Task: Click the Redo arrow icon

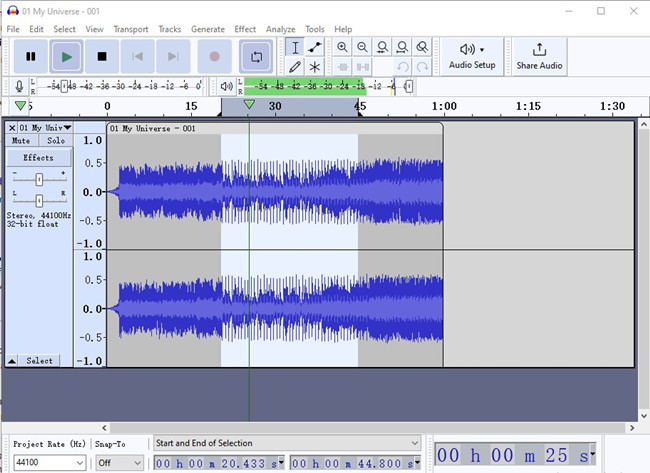Action: 422,66
